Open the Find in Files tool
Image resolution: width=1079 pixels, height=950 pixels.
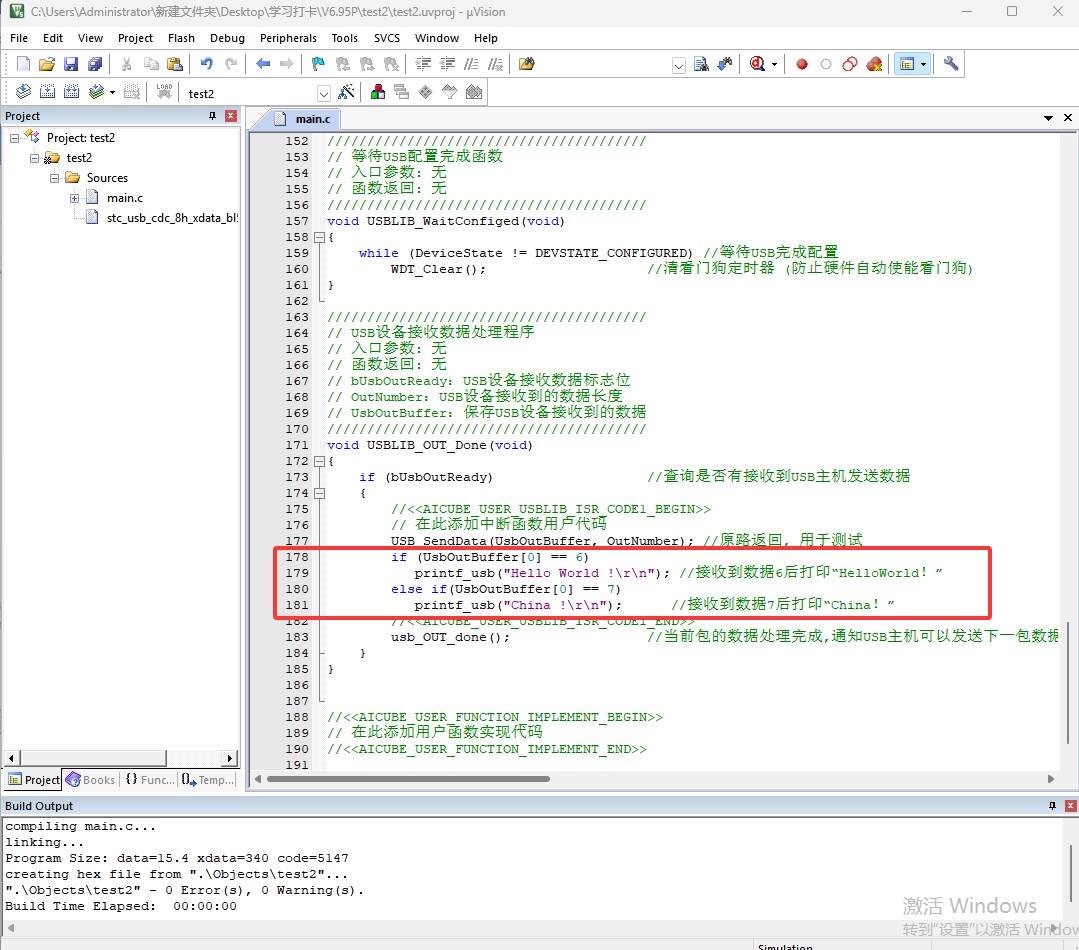[x=526, y=64]
